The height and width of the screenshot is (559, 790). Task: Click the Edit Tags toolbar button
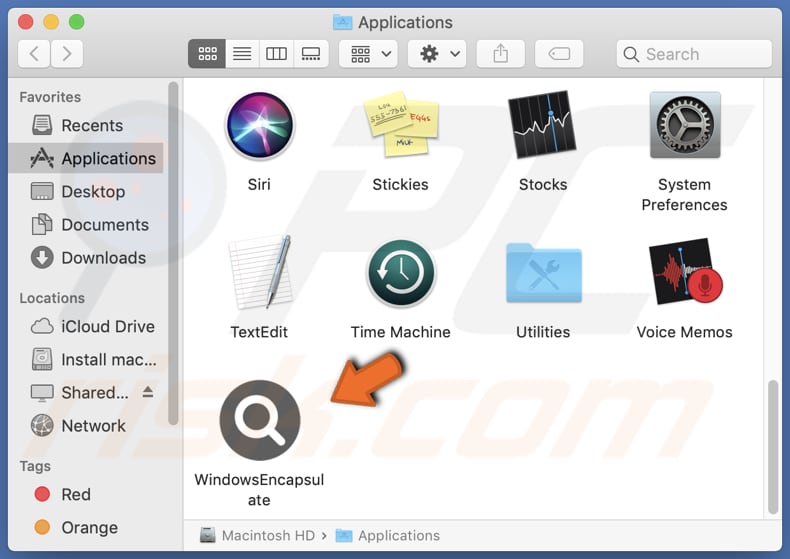pyautogui.click(x=559, y=53)
